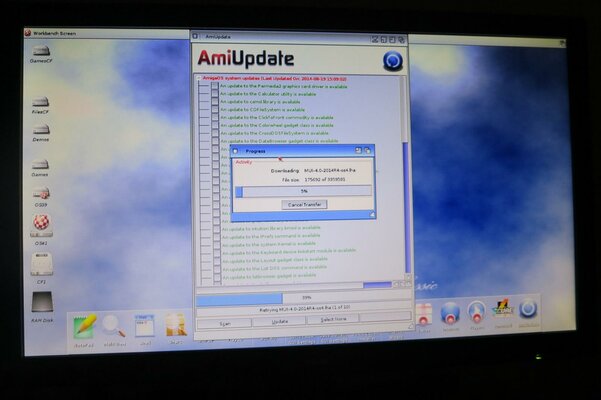Open the Demos drive icon

coord(41,129)
